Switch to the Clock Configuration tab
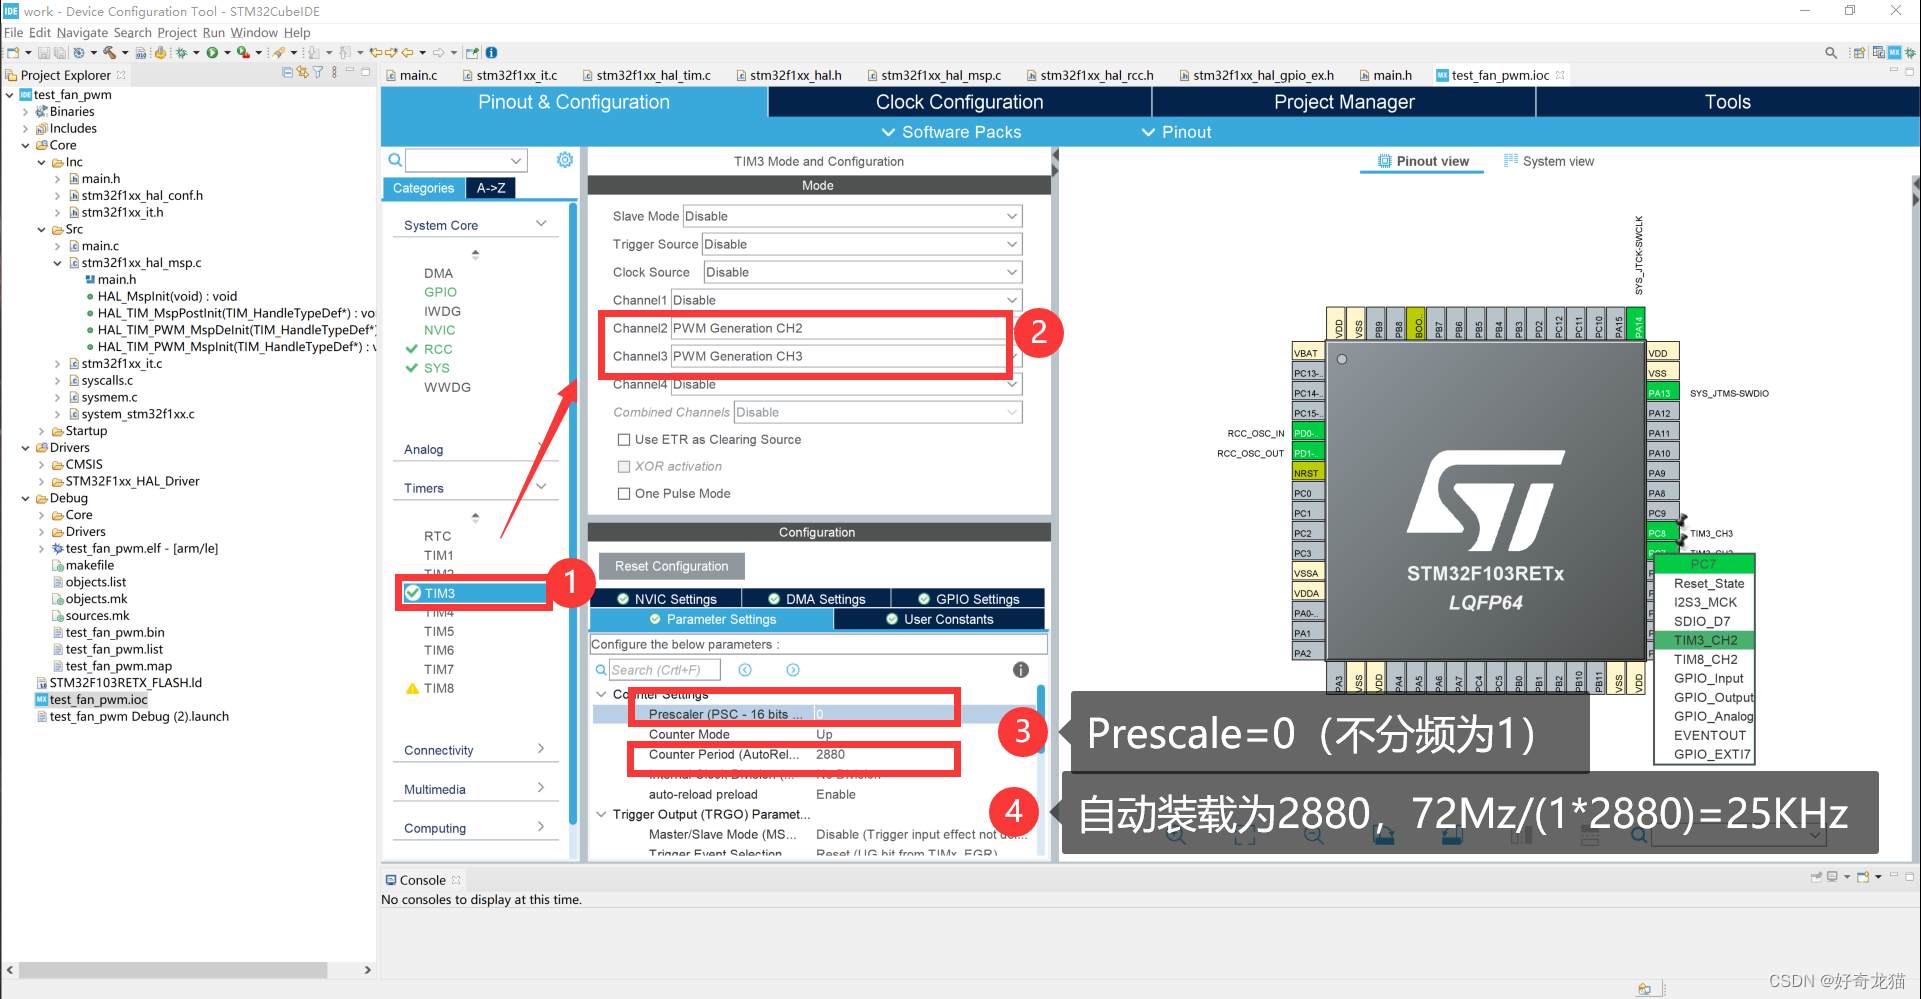 tap(959, 101)
